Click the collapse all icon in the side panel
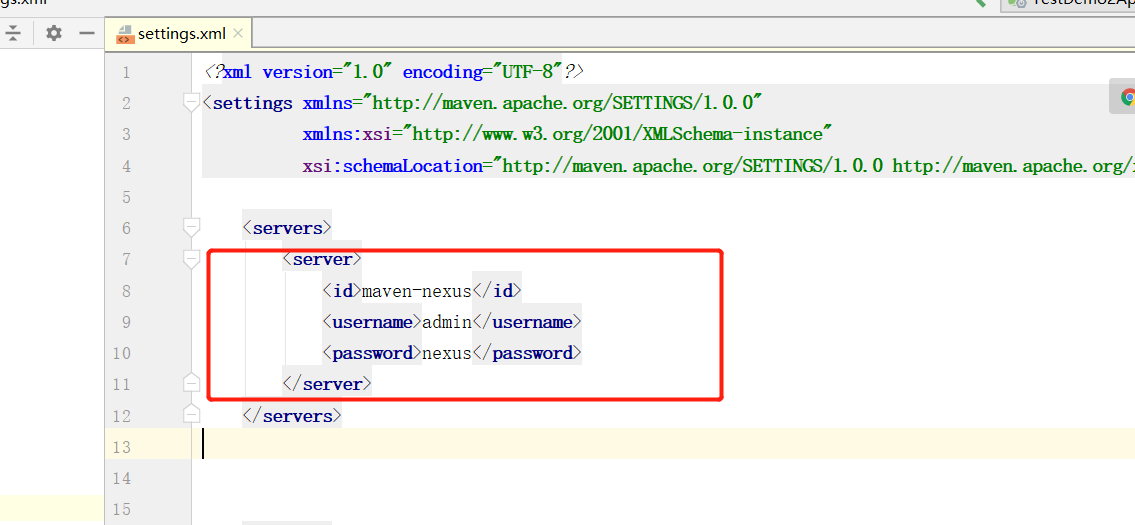Screen dimensions: 1135x525 [14, 33]
